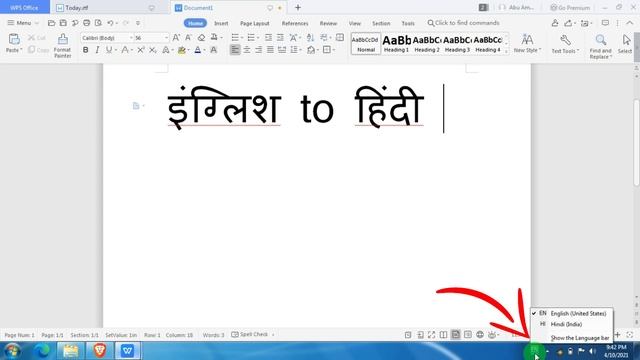Apply superscript formatting

tap(140, 50)
